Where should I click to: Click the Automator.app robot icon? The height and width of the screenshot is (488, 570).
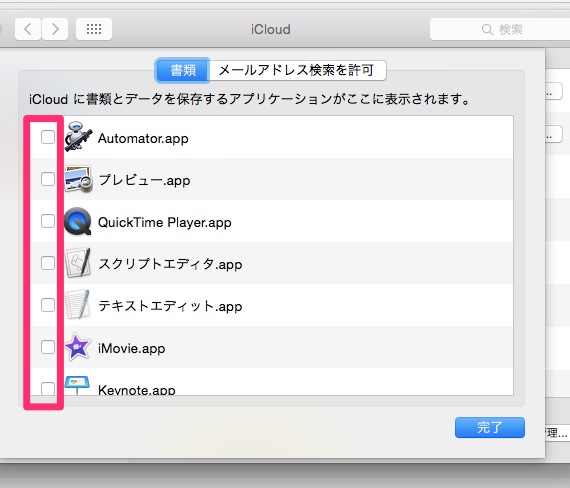[x=78, y=136]
